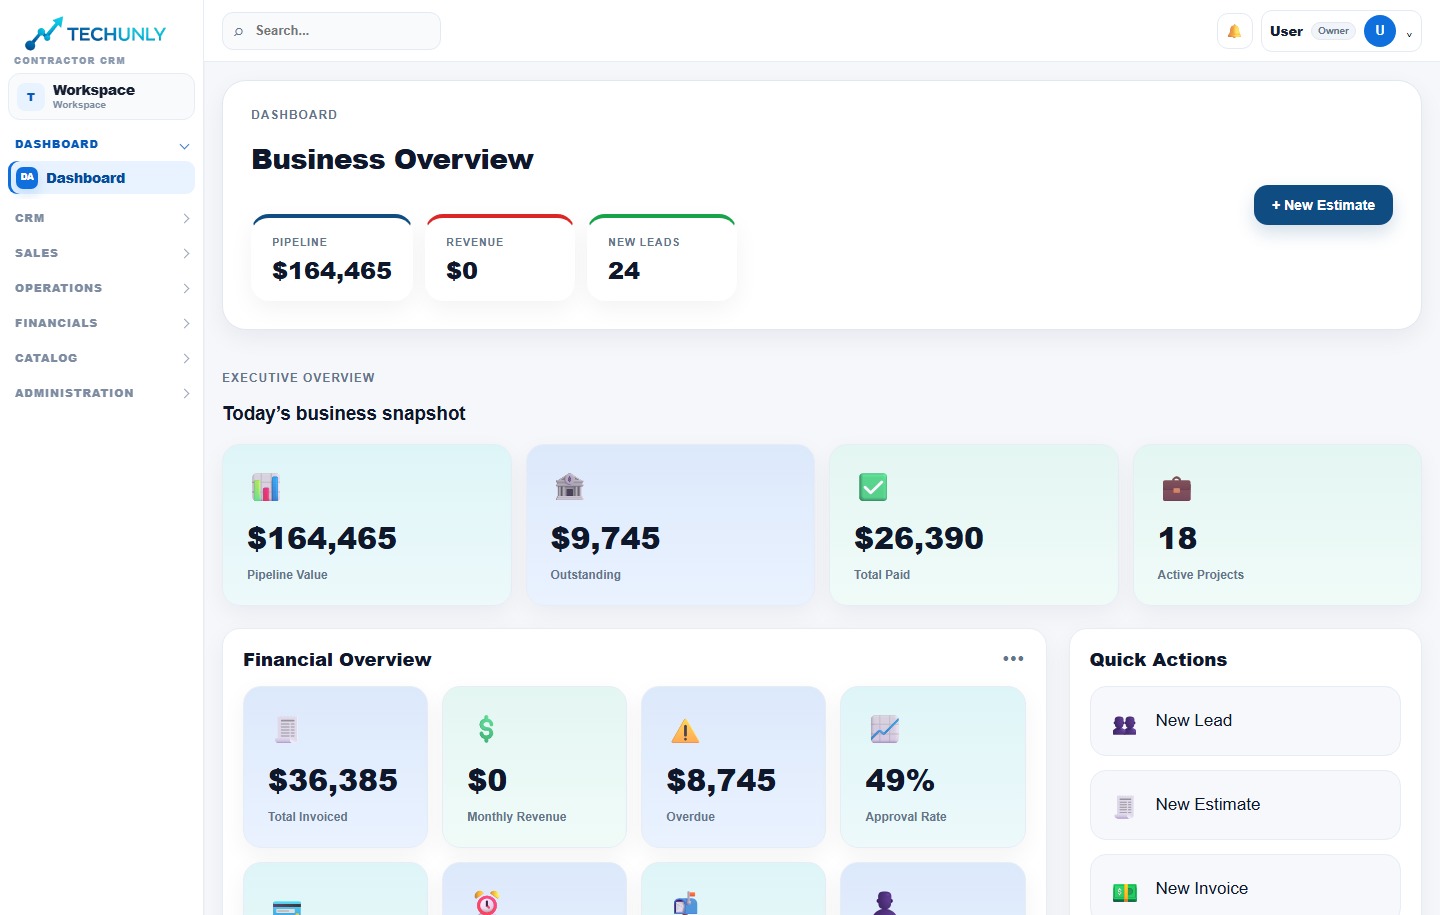
Task: Click the + New Estimate button
Action: [x=1323, y=205]
